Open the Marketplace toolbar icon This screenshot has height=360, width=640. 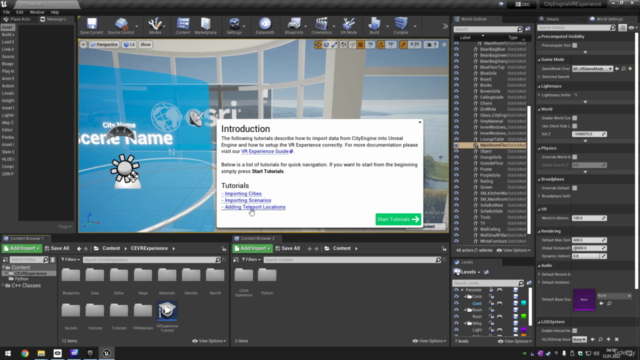click(x=205, y=26)
